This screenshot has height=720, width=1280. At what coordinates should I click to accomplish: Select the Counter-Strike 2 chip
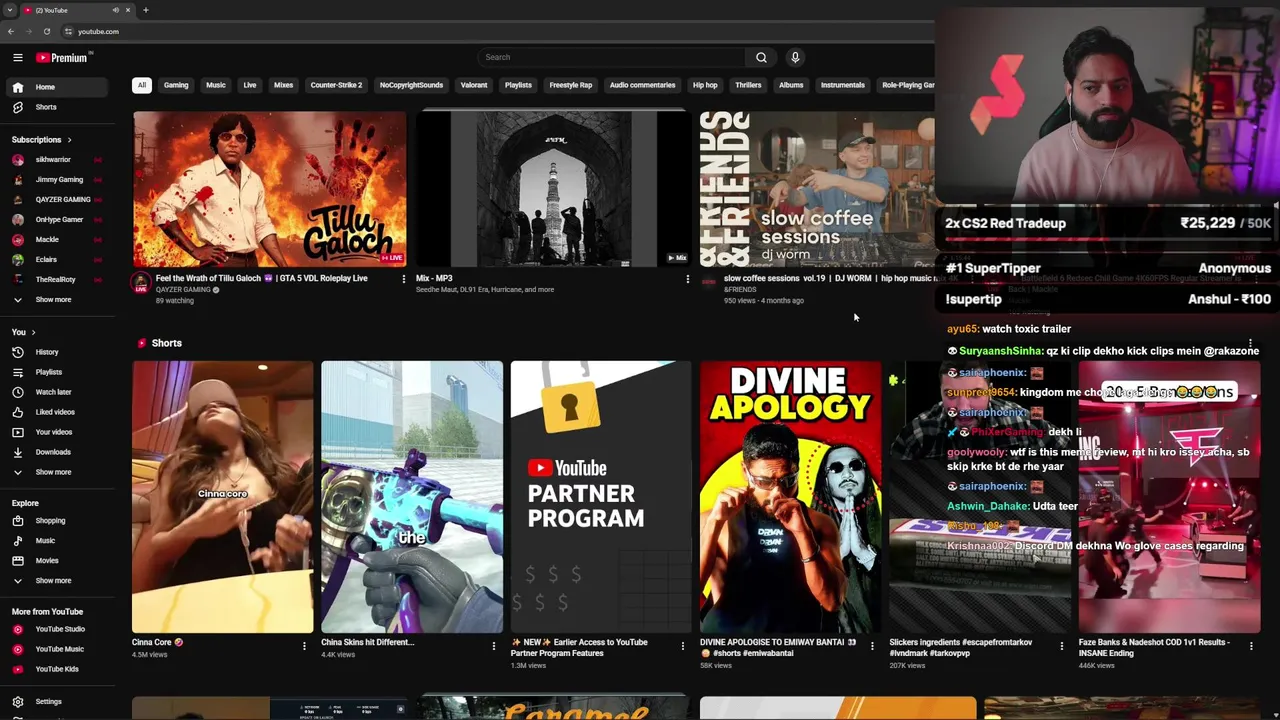pyautogui.click(x=336, y=85)
